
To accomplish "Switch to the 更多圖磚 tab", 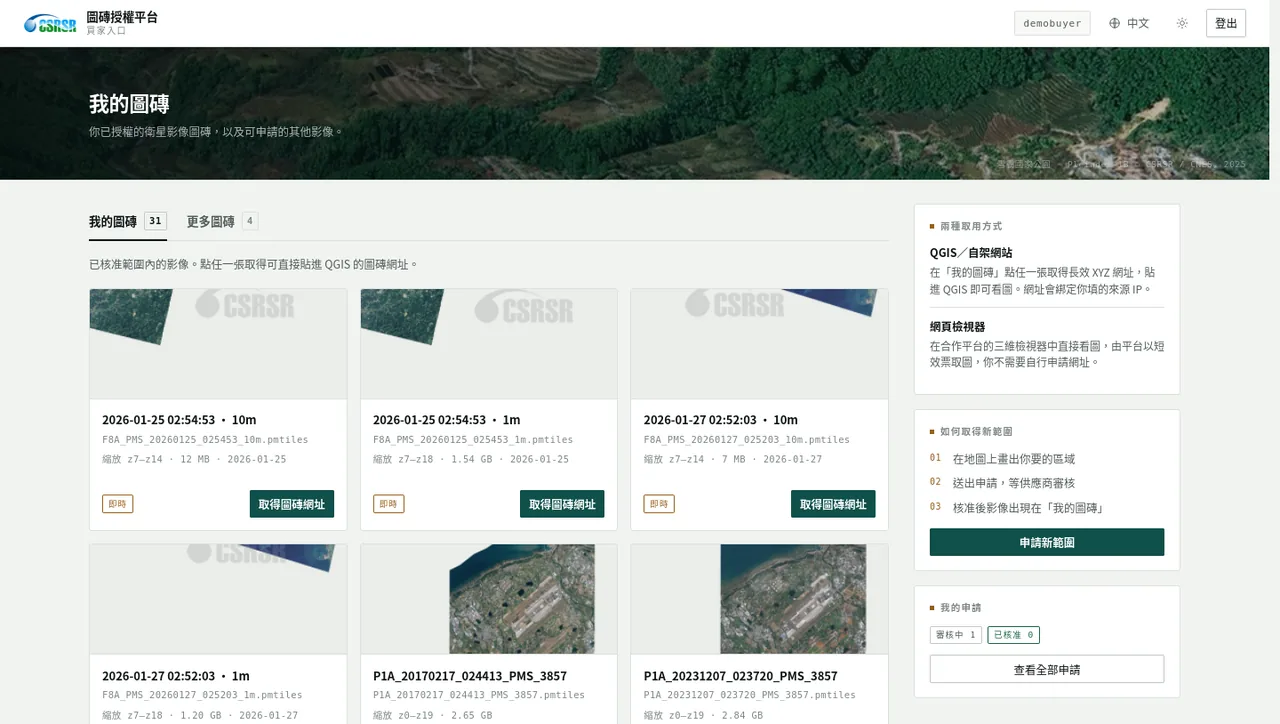I will (x=222, y=221).
